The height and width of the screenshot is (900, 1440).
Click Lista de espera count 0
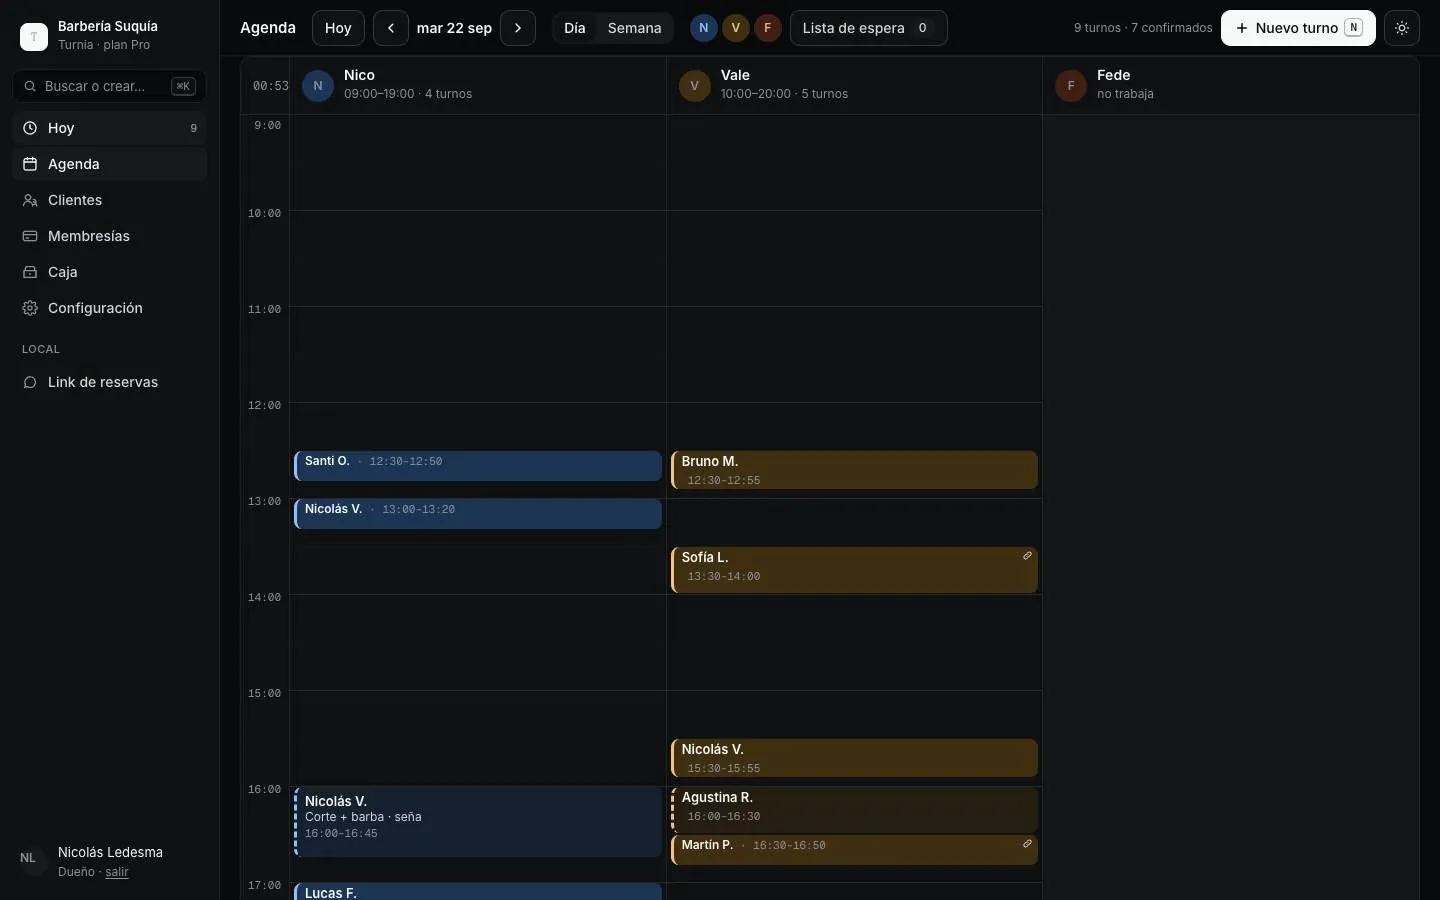click(x=922, y=28)
